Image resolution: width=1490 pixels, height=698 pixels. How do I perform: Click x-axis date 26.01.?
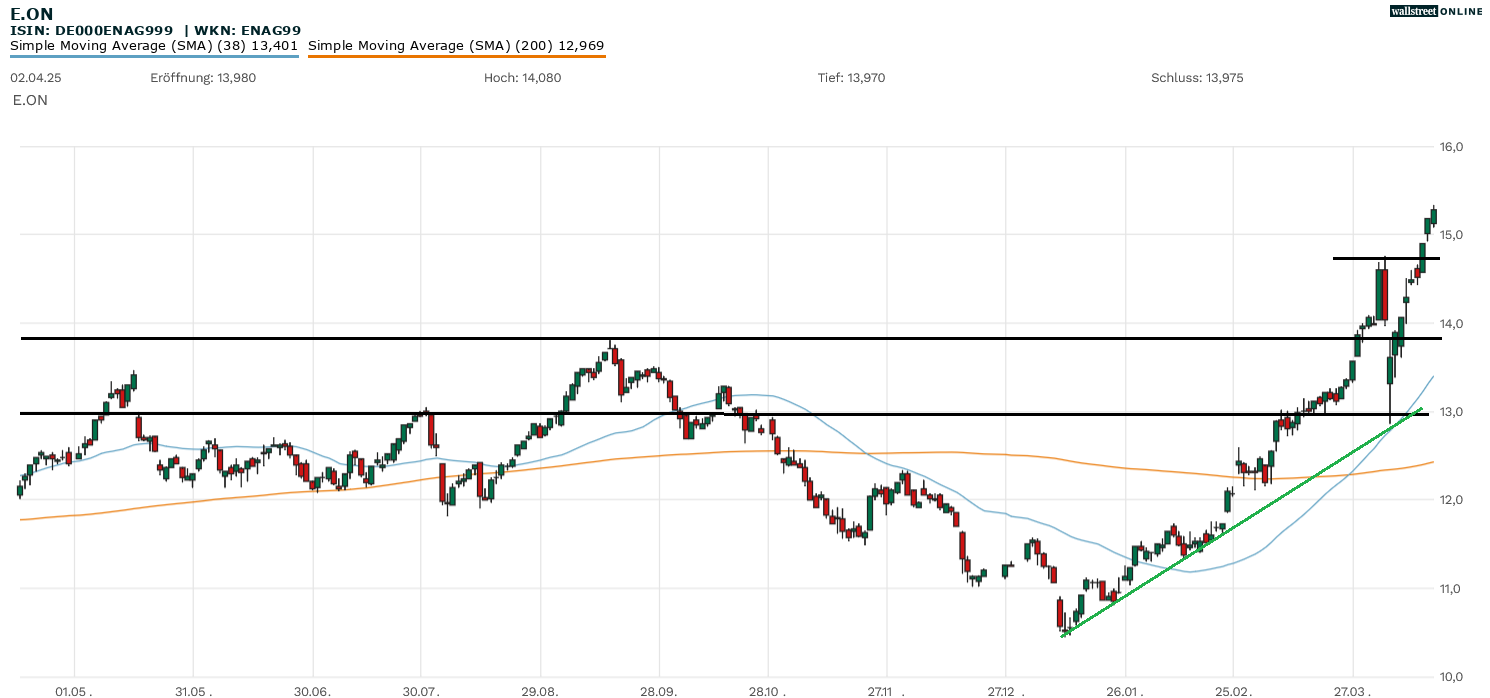pyautogui.click(x=1125, y=690)
